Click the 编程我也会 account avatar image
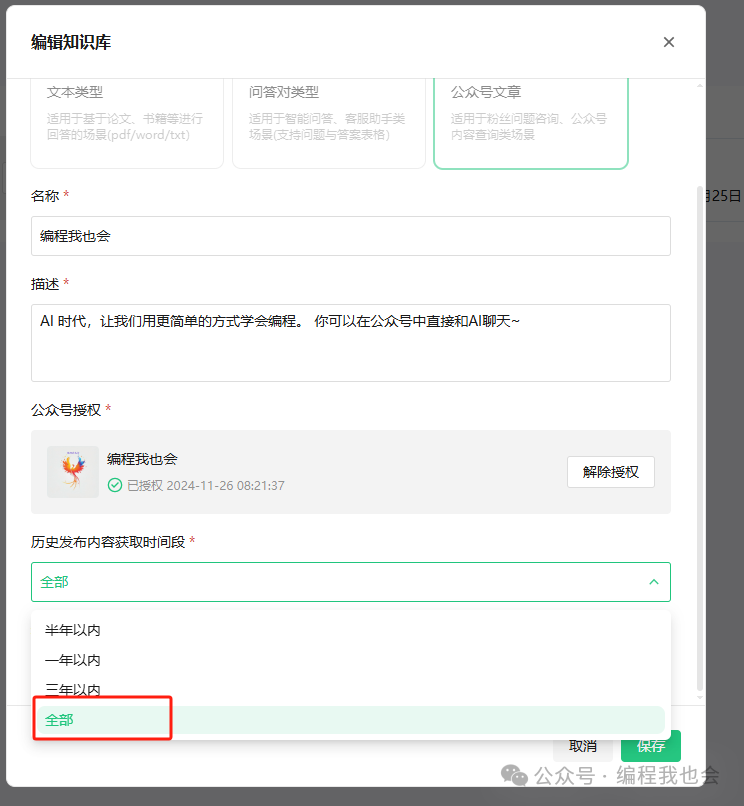 73,472
